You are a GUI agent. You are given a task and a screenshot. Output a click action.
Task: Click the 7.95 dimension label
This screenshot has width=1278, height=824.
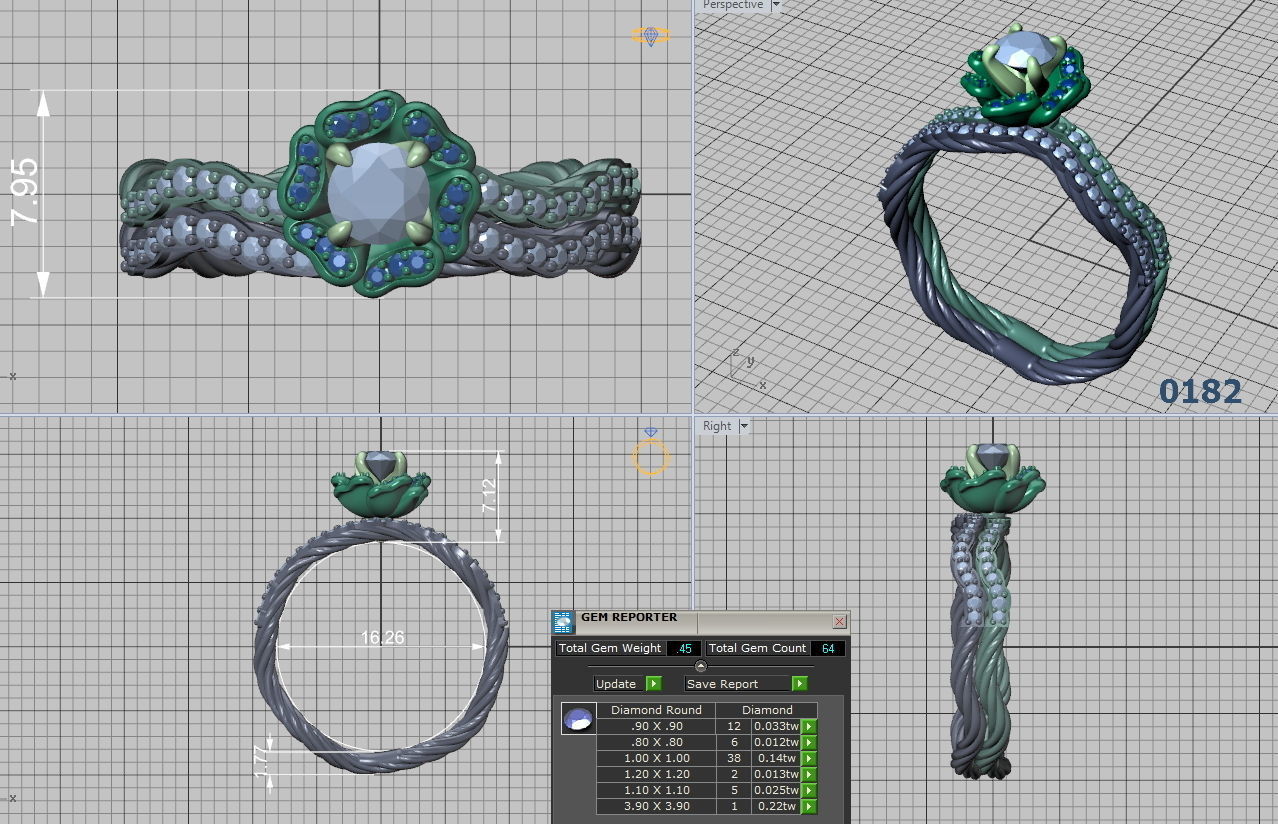[x=25, y=190]
